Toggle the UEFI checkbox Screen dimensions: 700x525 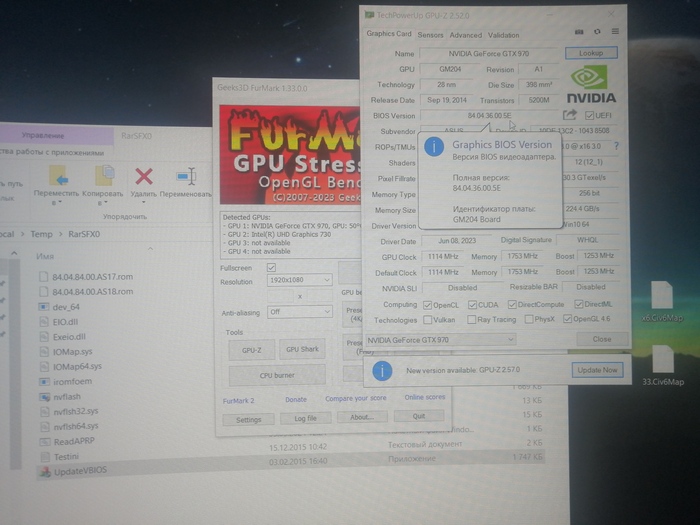[589, 115]
